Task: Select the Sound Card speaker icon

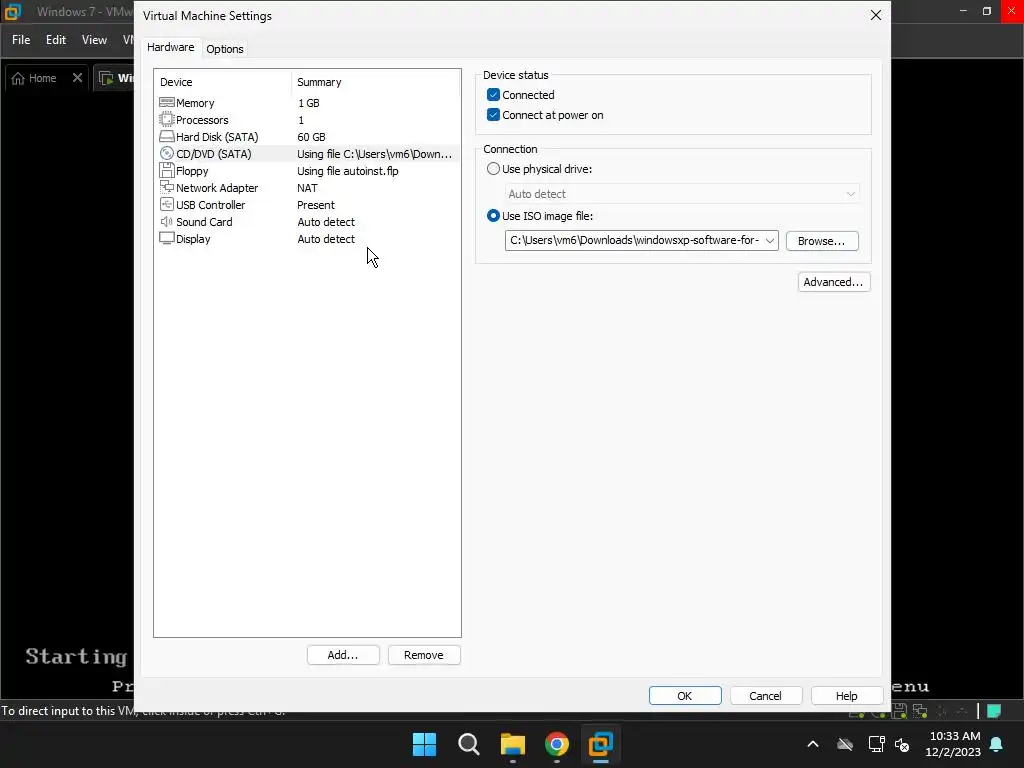Action: [x=167, y=221]
